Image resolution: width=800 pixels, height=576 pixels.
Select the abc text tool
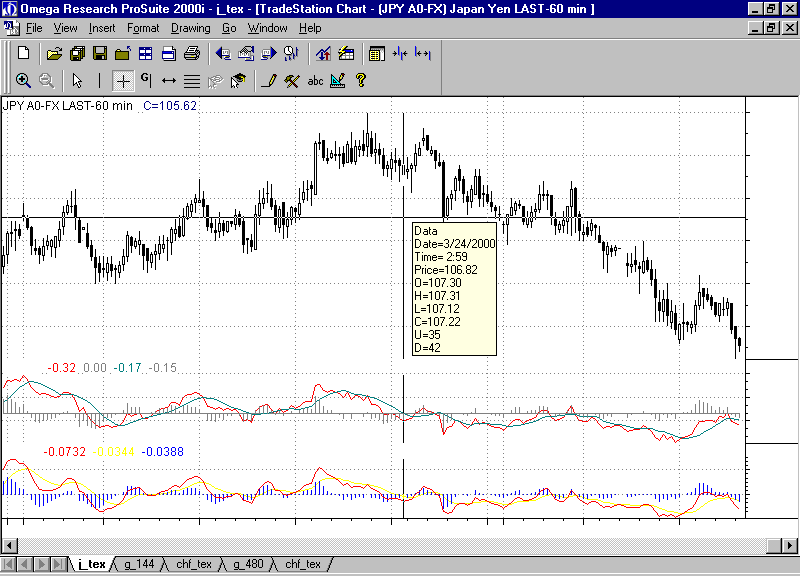(x=315, y=81)
